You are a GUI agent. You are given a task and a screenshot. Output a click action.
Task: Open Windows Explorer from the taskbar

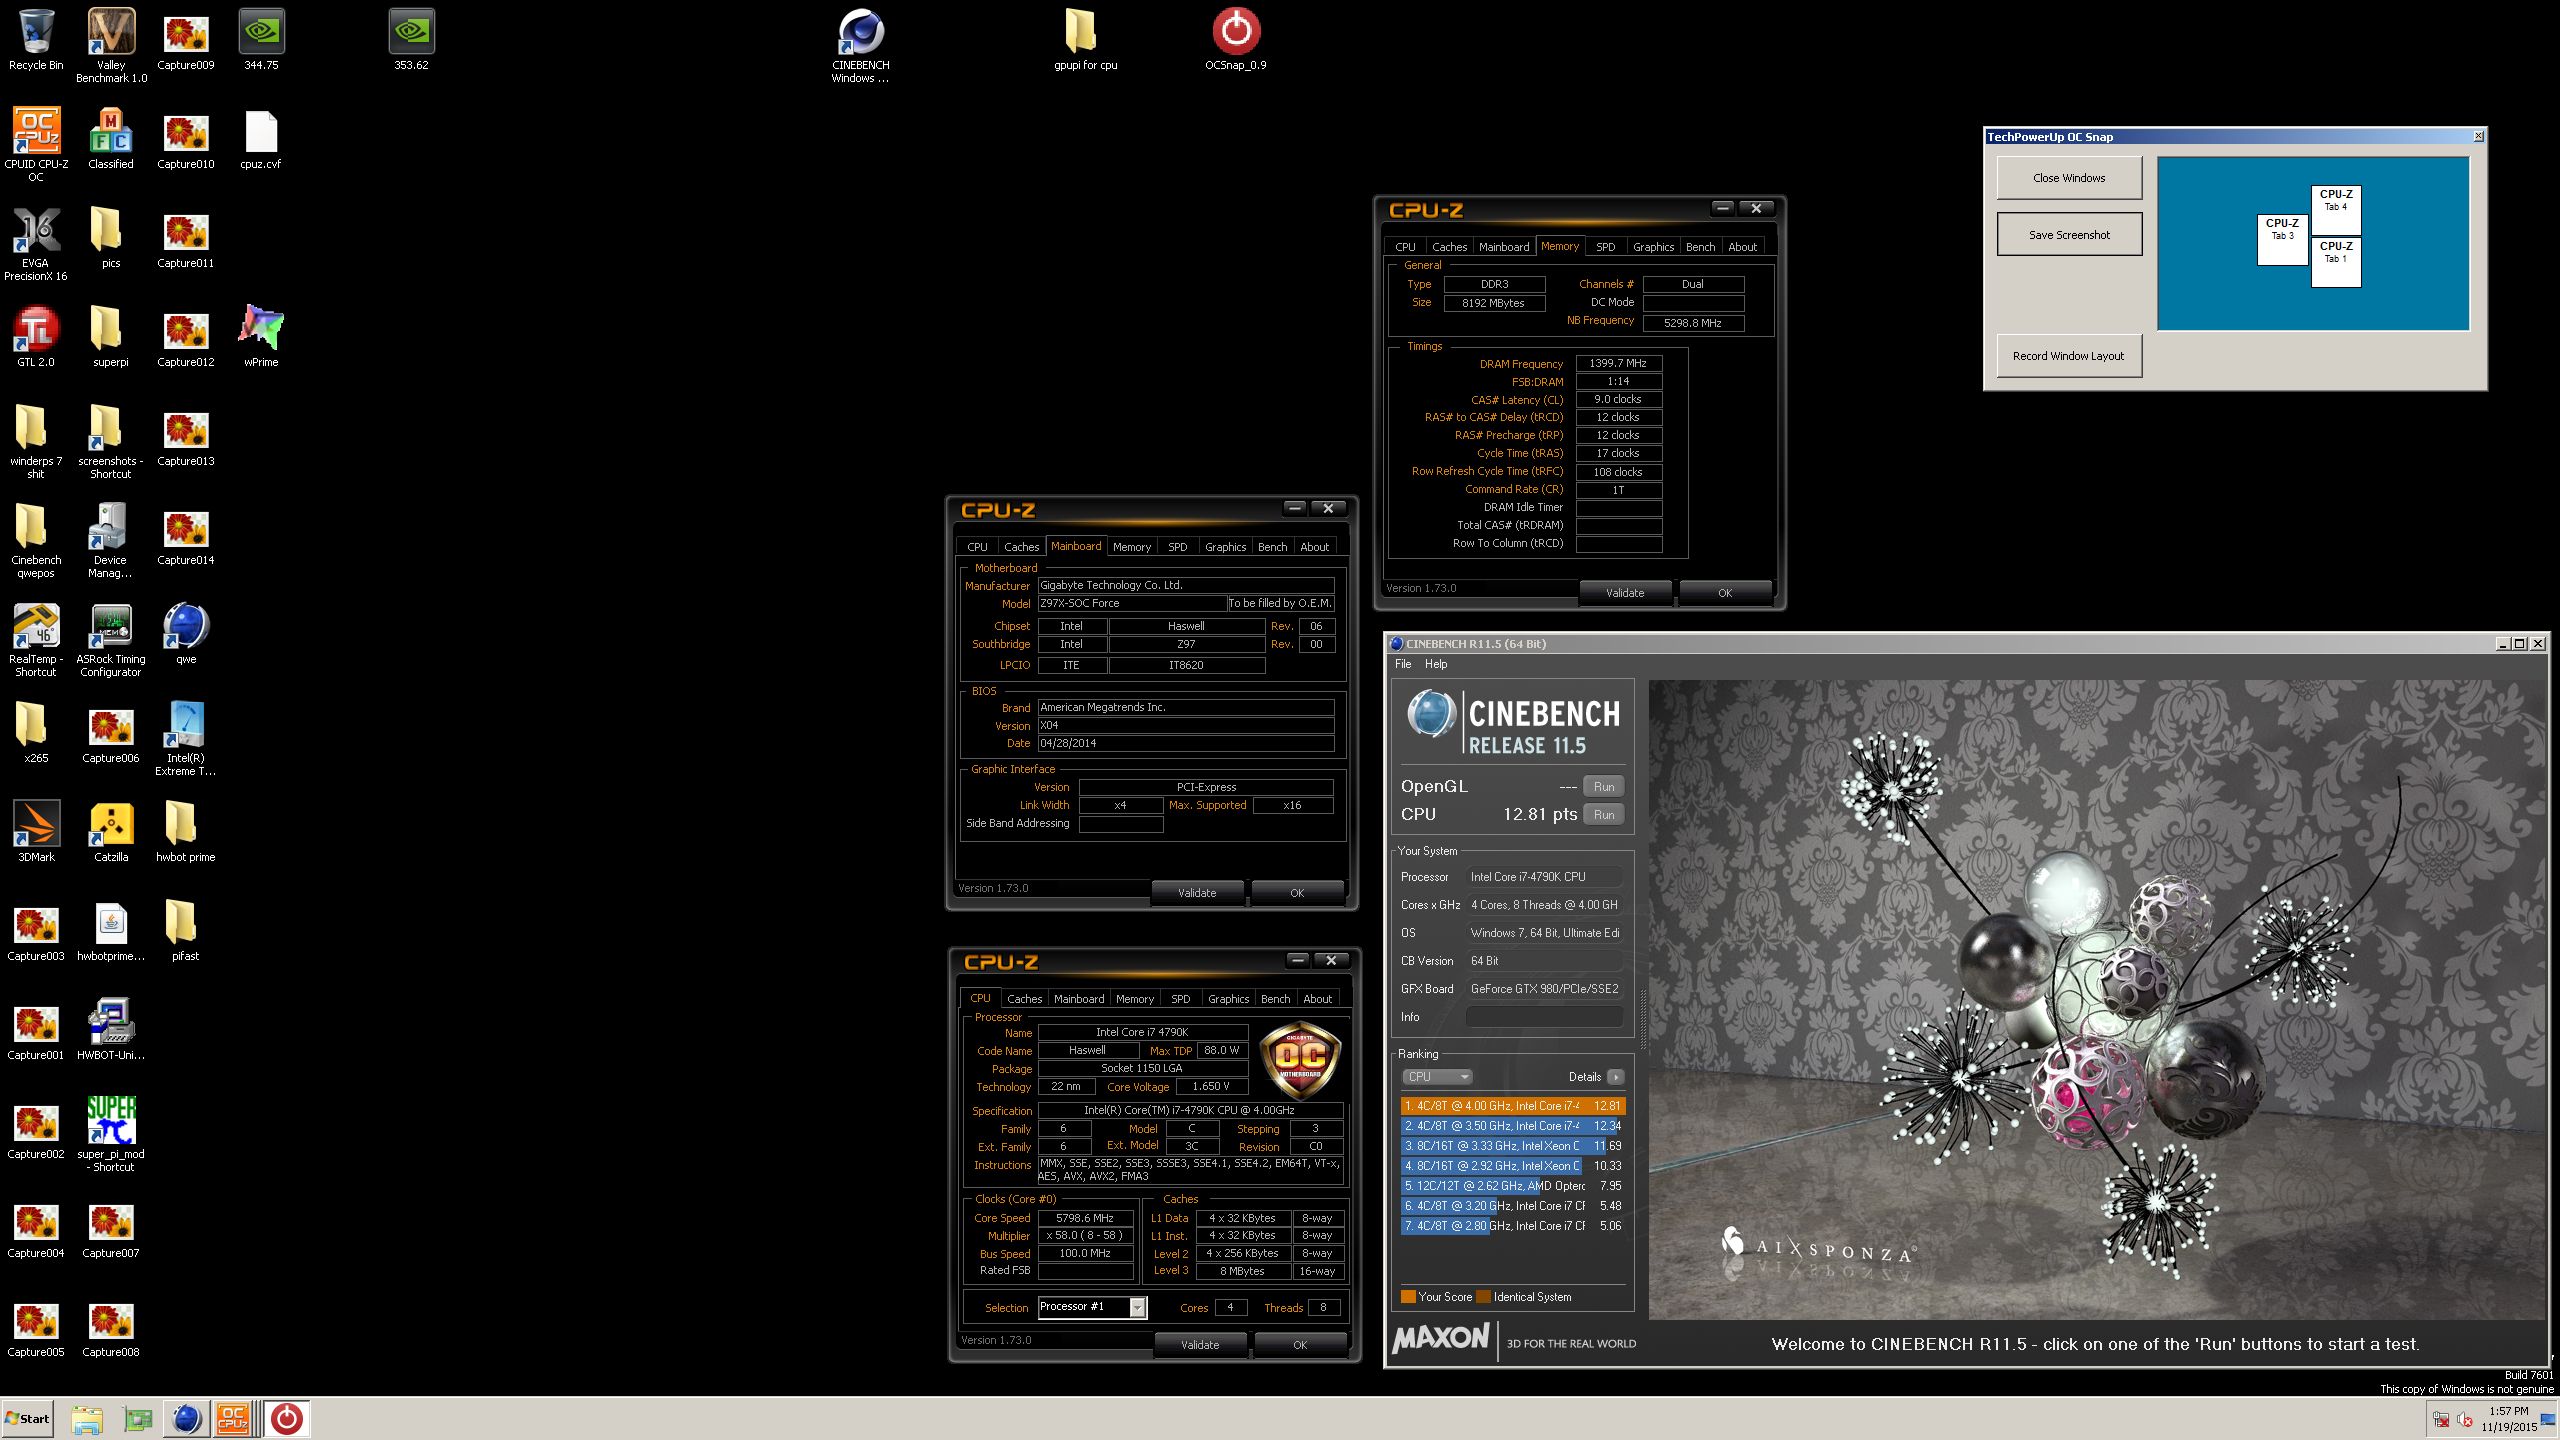(x=87, y=1419)
